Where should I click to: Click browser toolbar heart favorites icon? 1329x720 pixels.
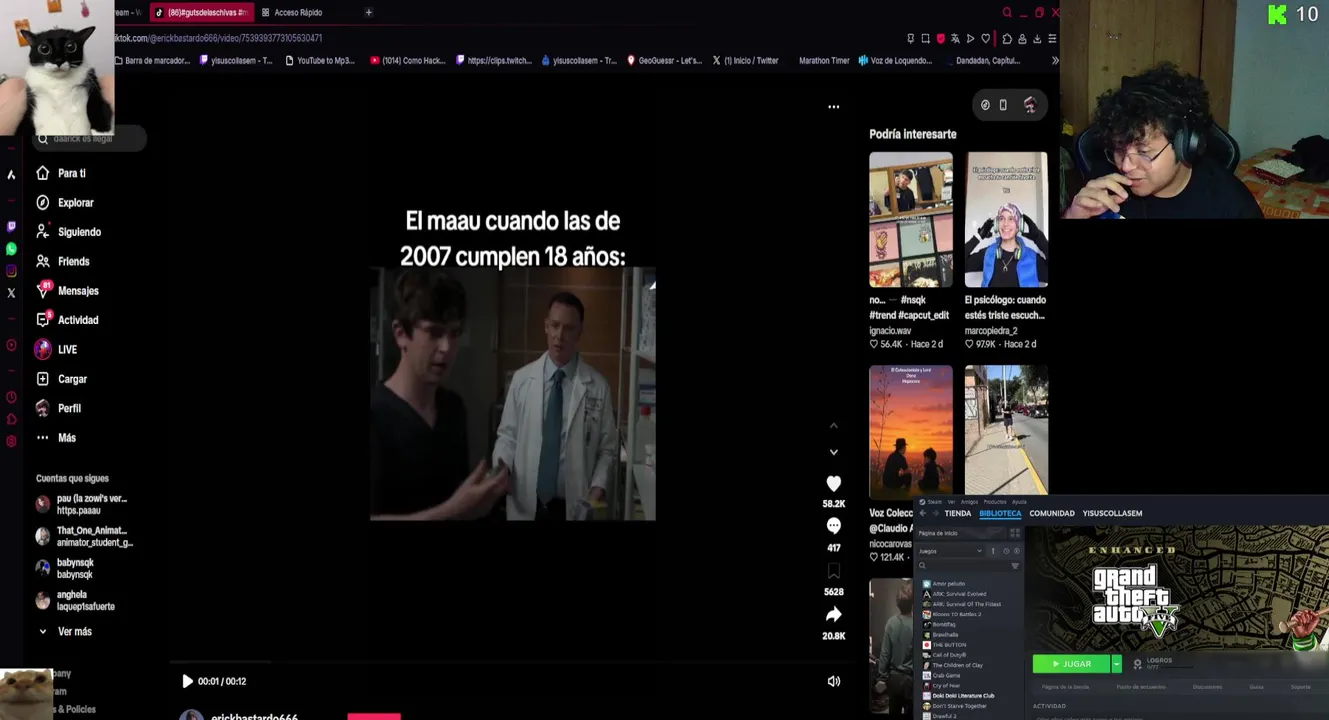pos(985,38)
